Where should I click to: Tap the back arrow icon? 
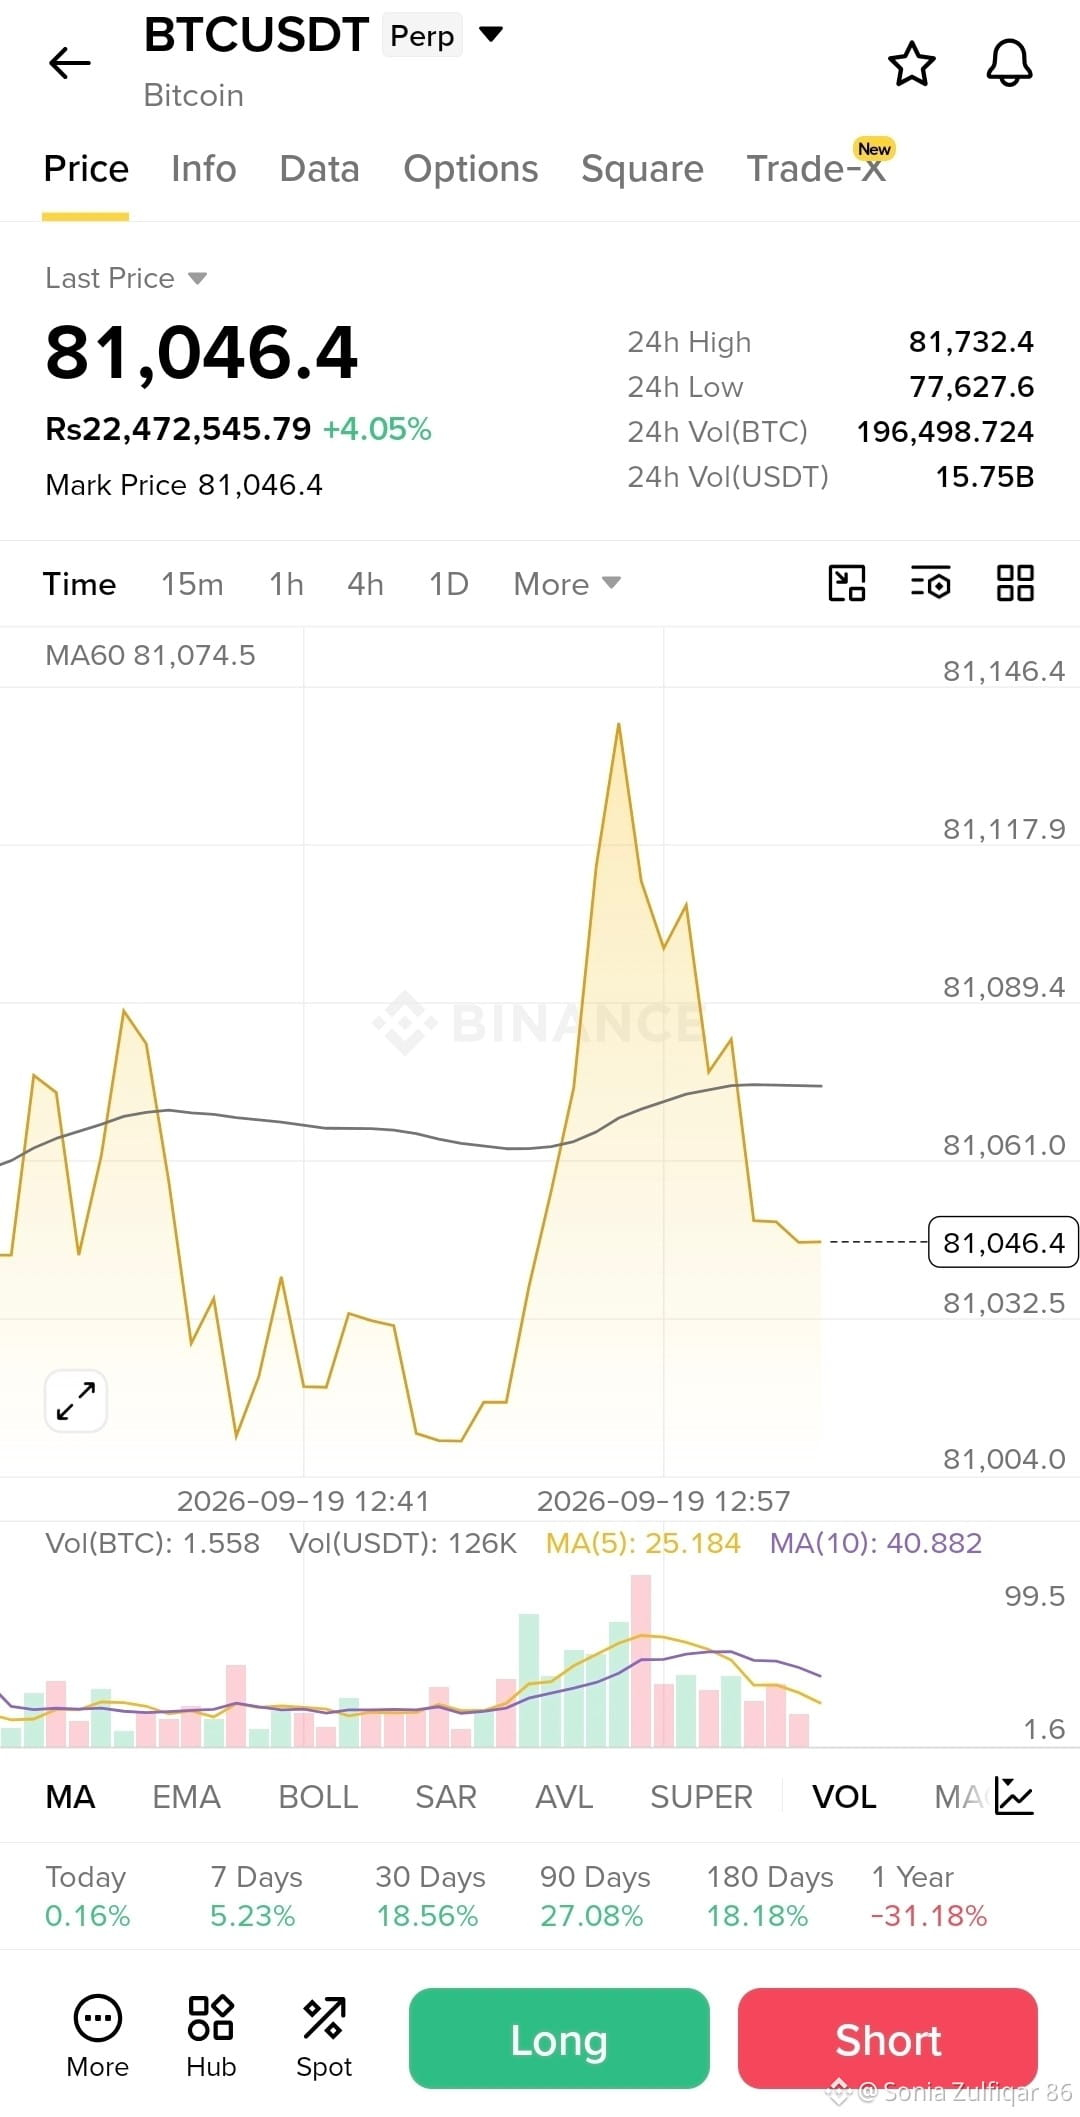69,63
